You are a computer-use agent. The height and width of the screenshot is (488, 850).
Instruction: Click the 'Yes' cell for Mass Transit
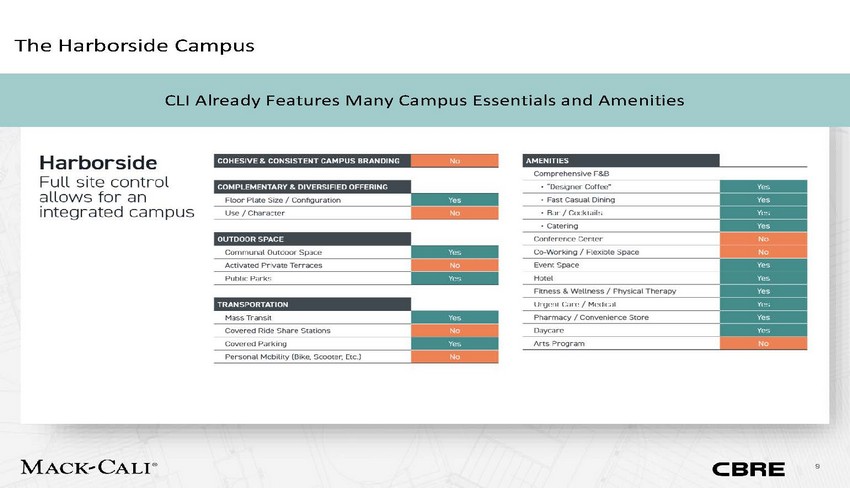tap(455, 317)
